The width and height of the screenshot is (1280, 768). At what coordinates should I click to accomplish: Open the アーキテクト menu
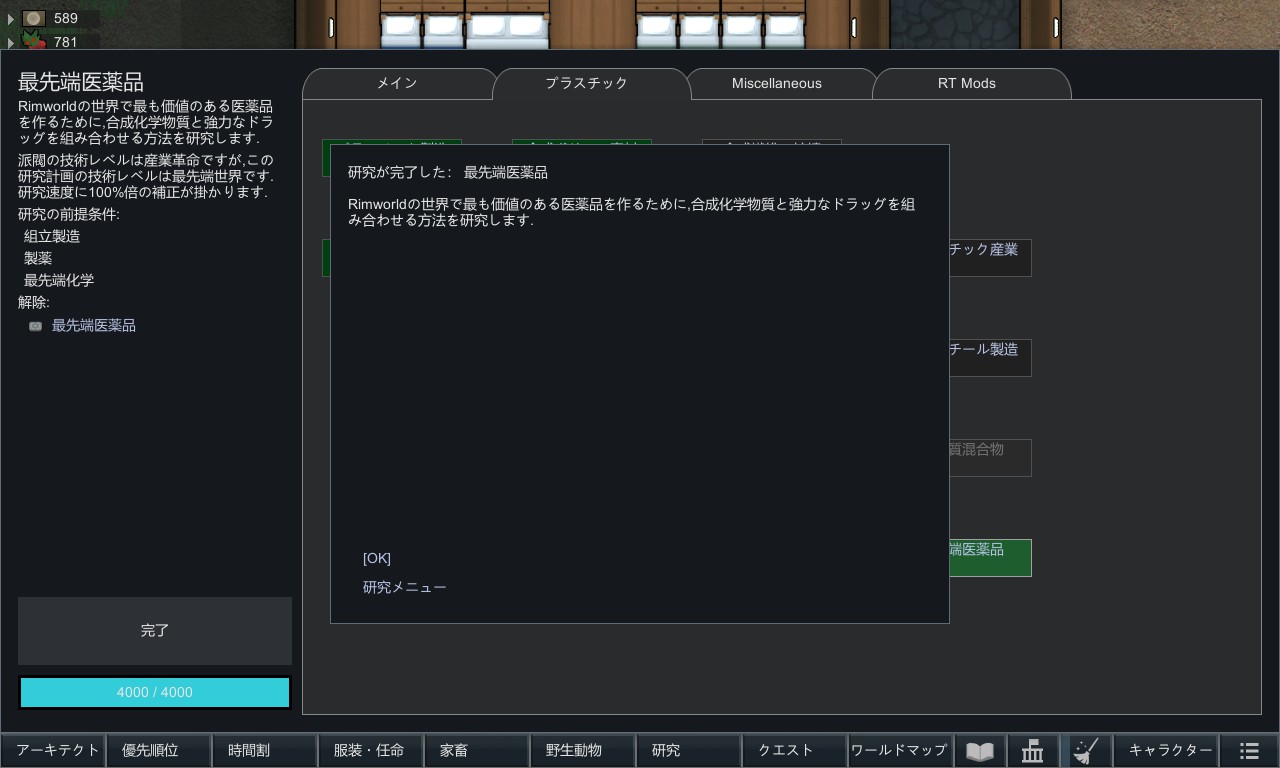(54, 751)
